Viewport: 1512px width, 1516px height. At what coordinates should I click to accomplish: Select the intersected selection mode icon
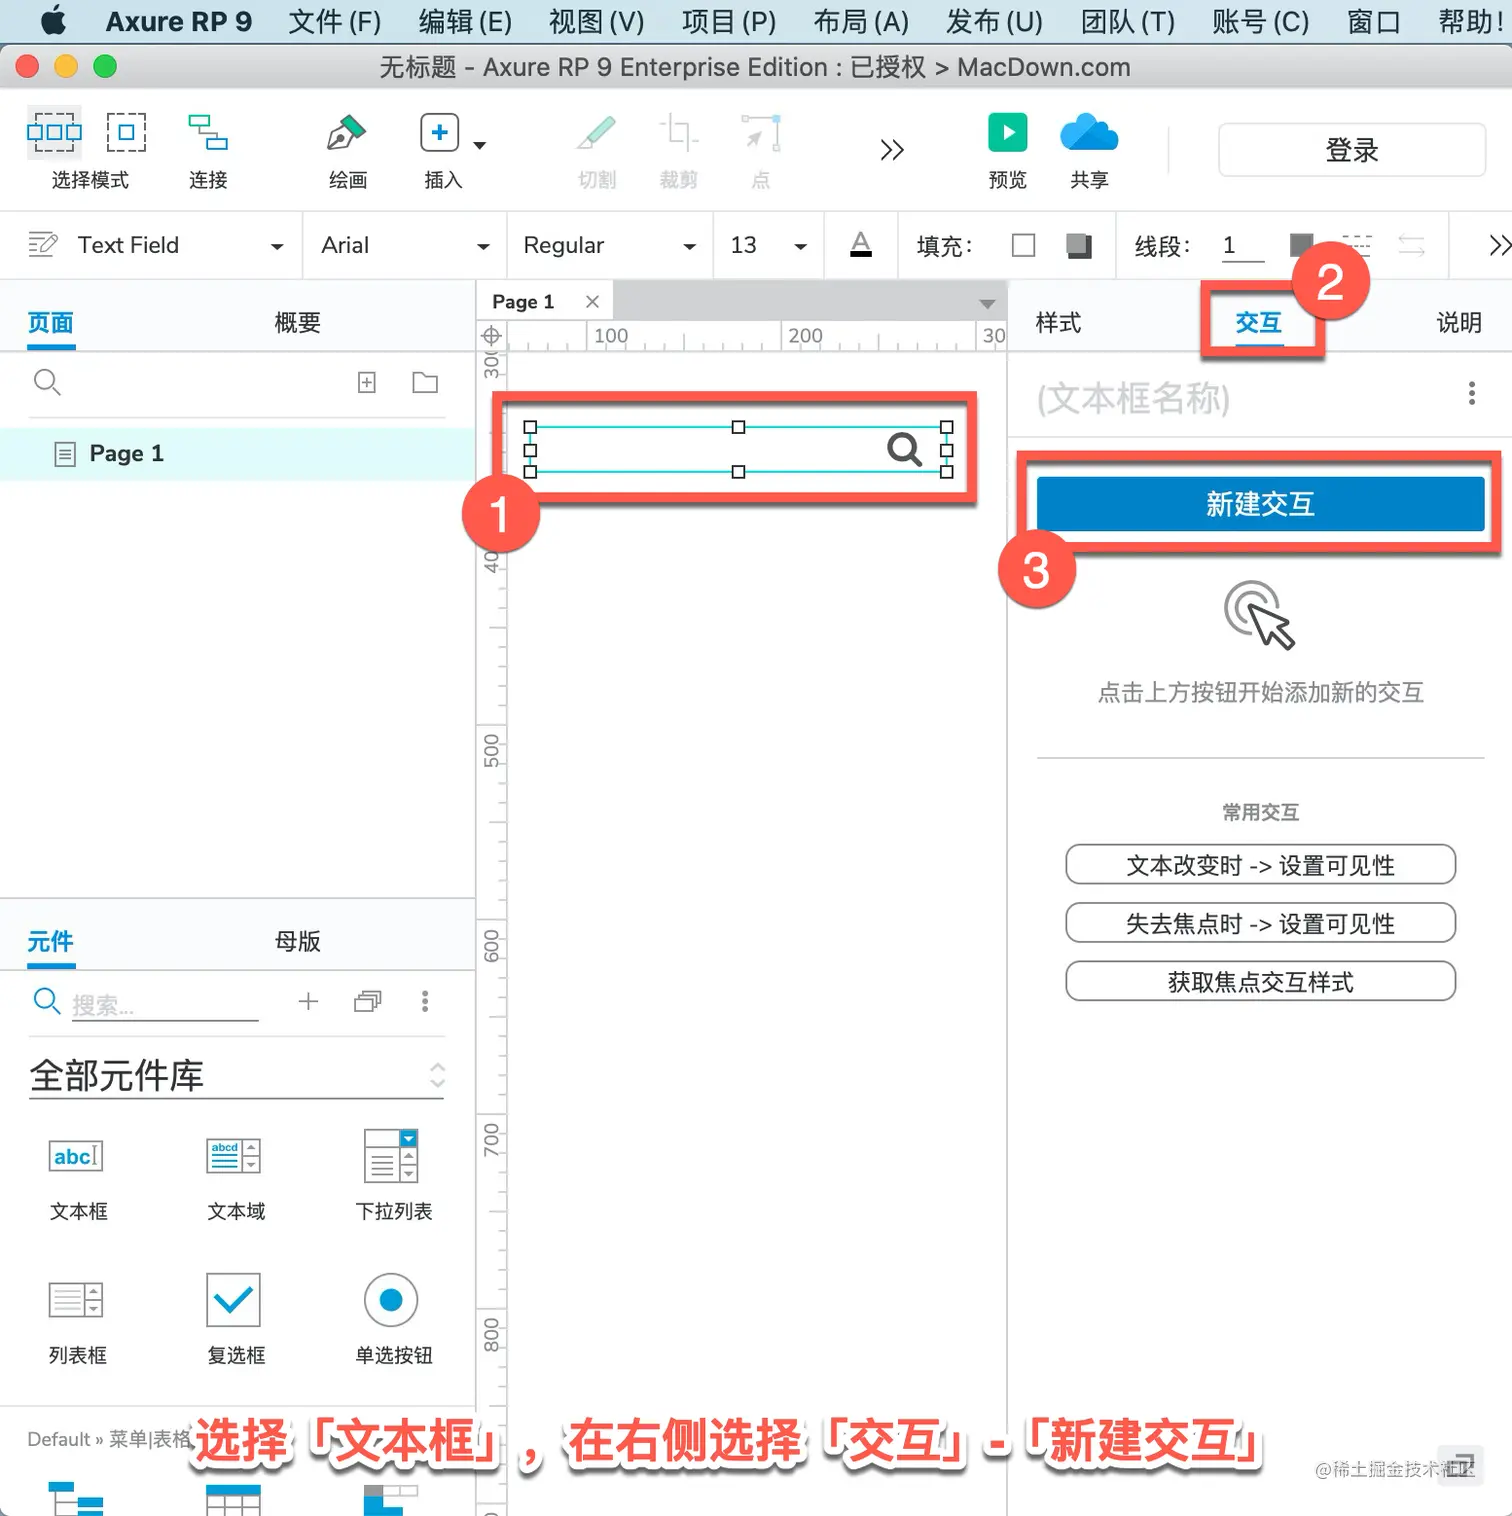54,132
